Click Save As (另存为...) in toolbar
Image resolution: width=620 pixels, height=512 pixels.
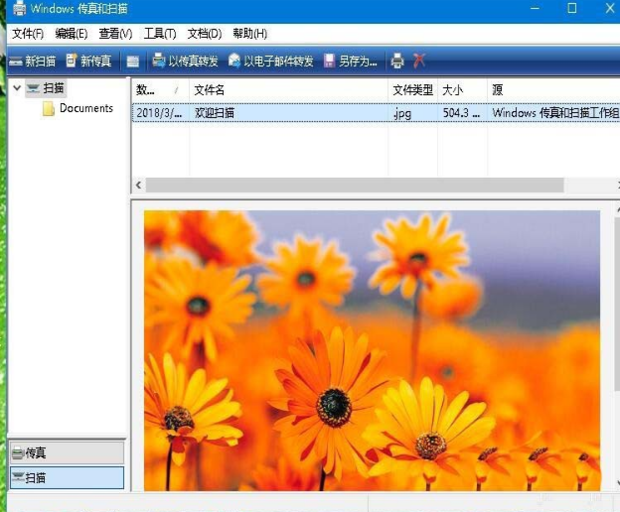tap(350, 61)
